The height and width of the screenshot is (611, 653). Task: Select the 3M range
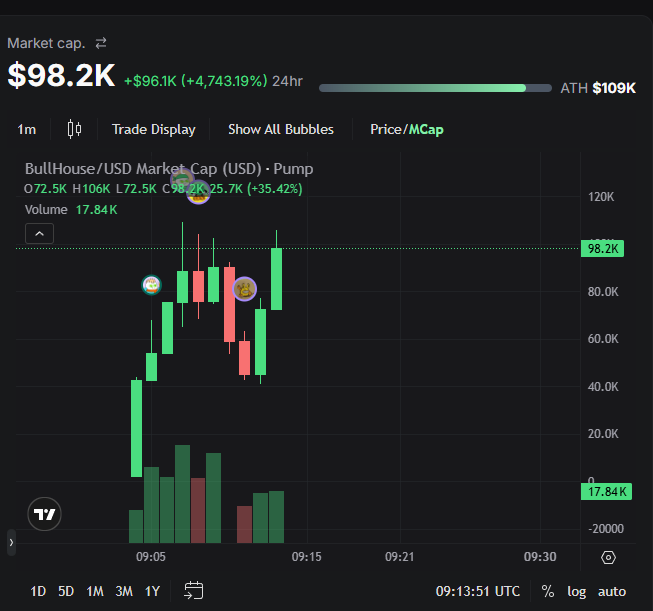pos(124,591)
